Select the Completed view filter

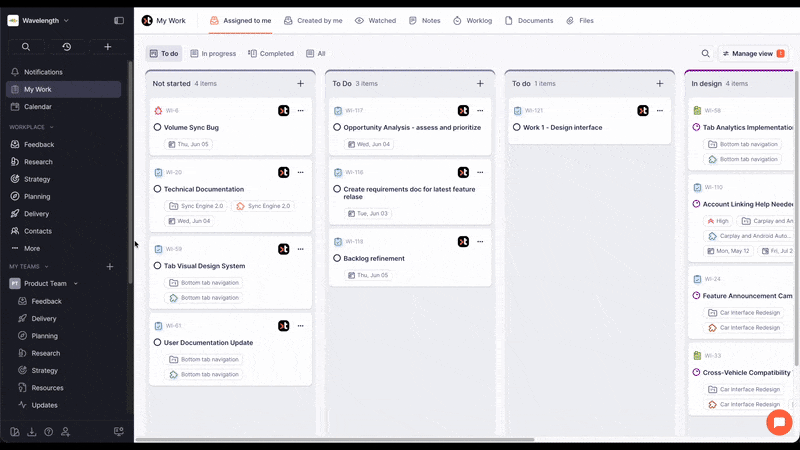271,54
